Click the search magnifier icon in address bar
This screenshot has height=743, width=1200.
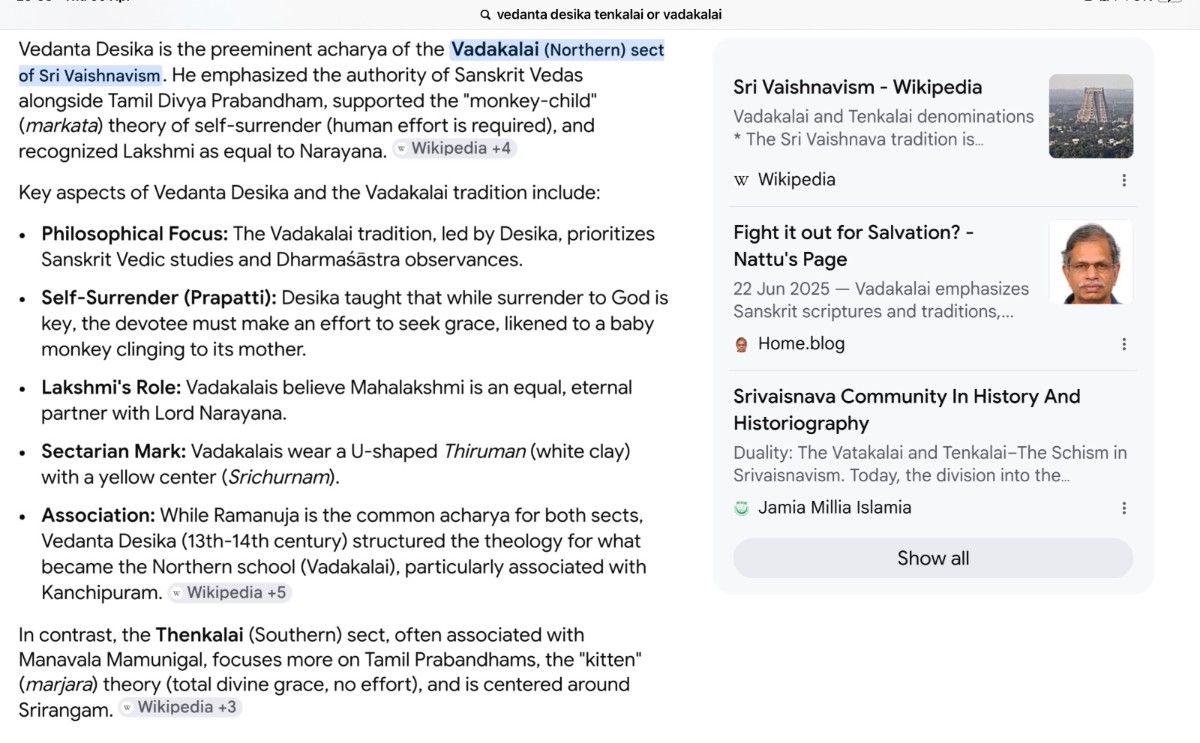click(485, 15)
